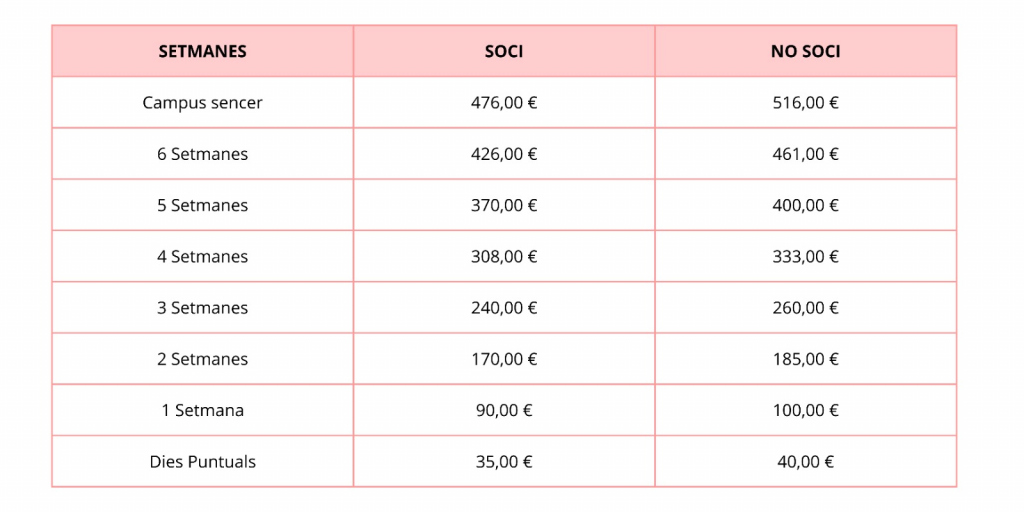Click the 516,00 € non-member price
The width and height of the screenshot is (1024, 512).
[x=805, y=103]
